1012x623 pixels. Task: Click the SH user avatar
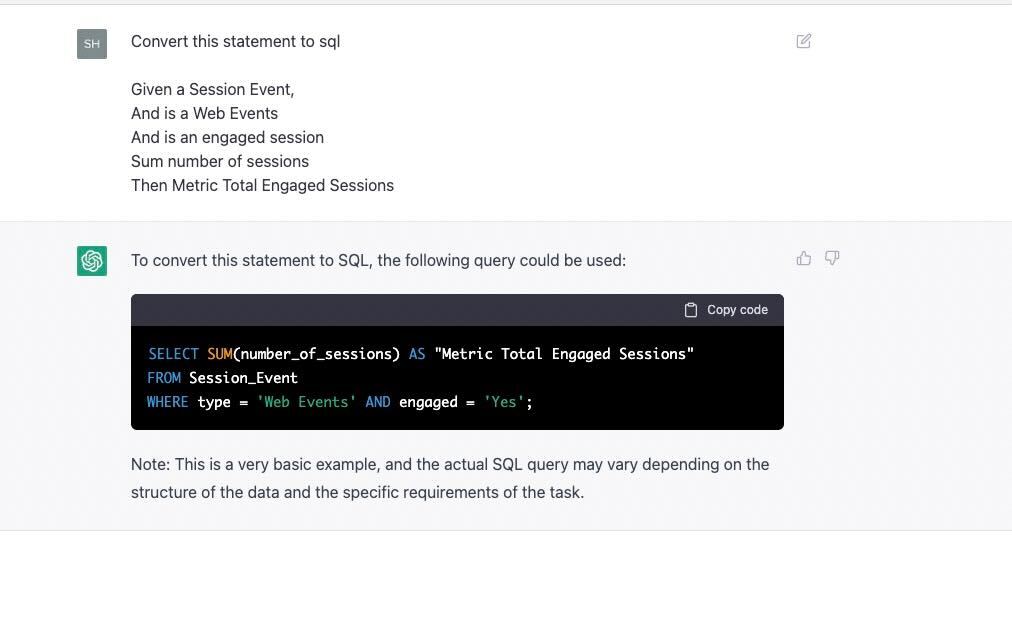(91, 43)
